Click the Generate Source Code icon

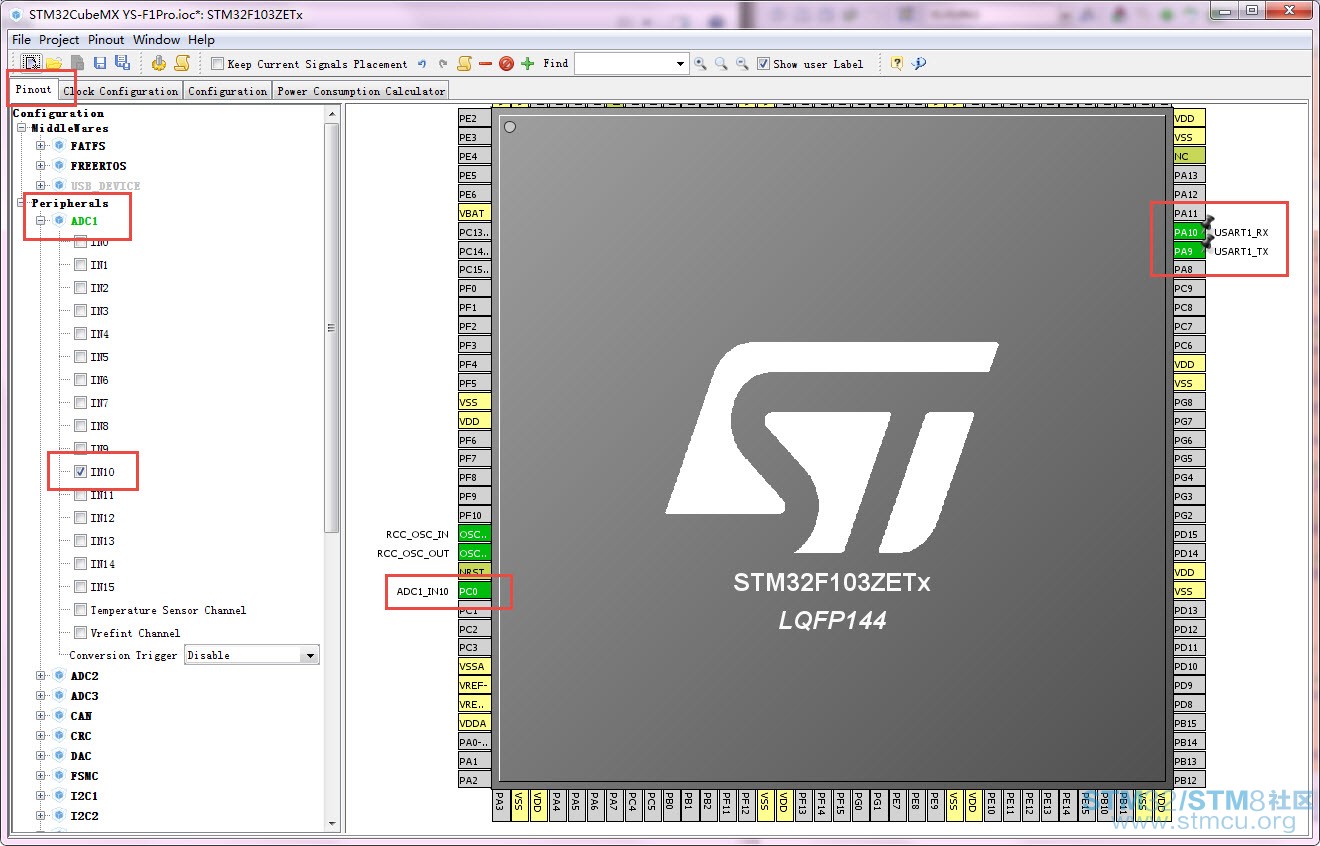(x=159, y=63)
